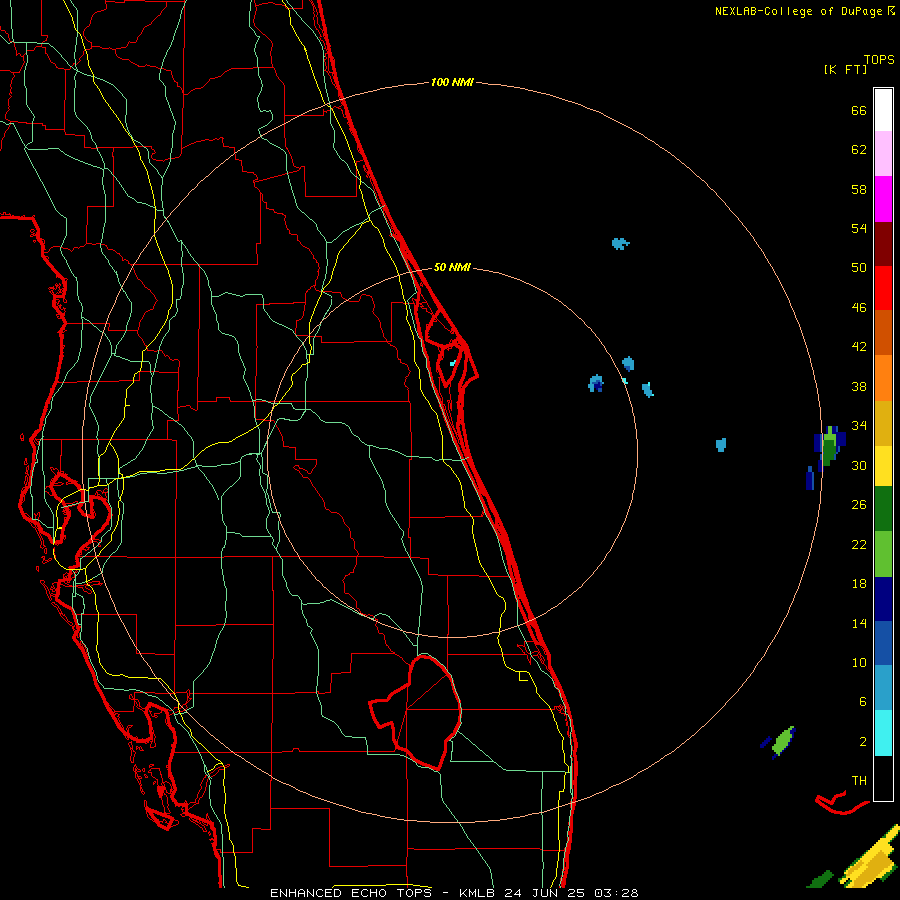Image resolution: width=900 pixels, height=900 pixels.
Task: Click the '18' legend value
Action: click(859, 583)
